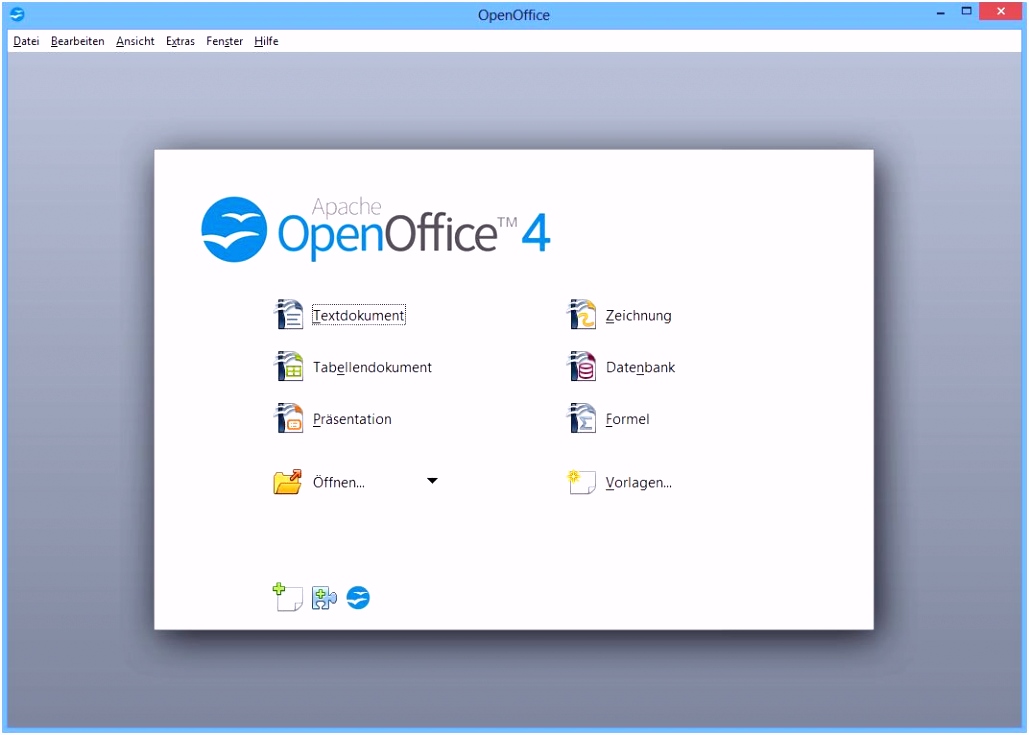Click the Zeichnung Draw icon
The width and height of the screenshot is (1029, 735).
[581, 314]
